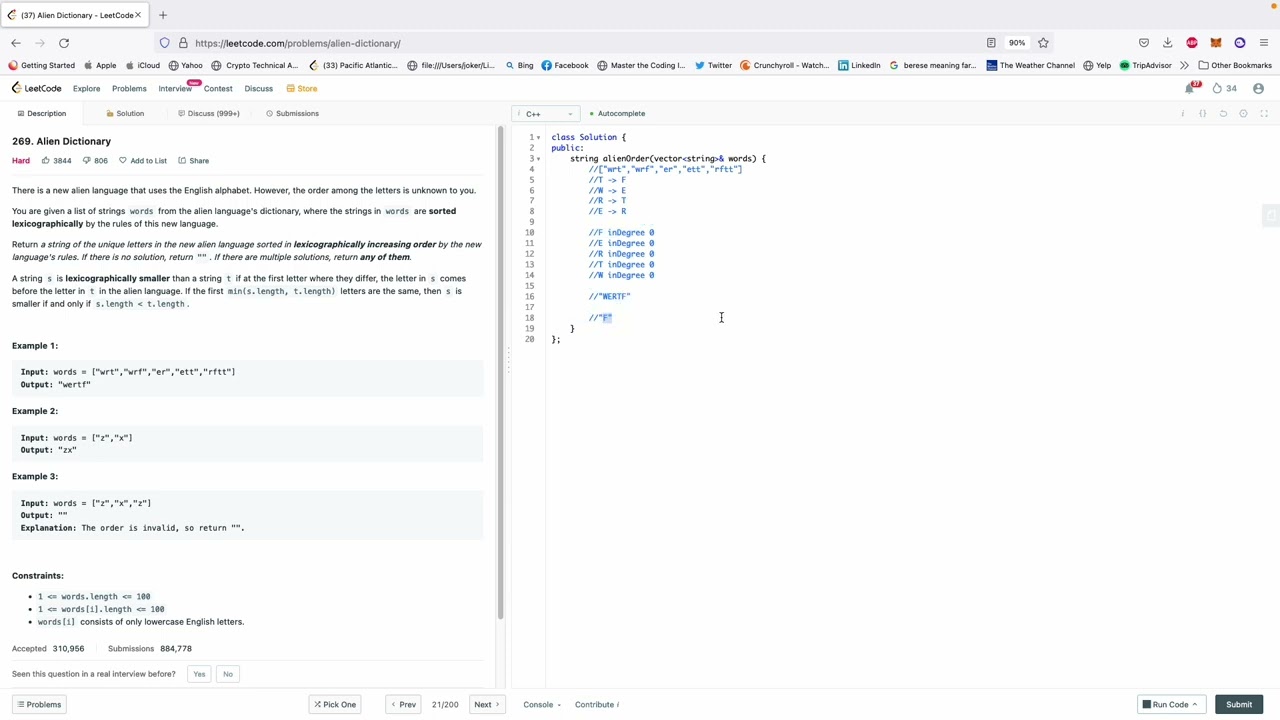Answer Yes to seen in interview
The image size is (1280, 720).
pyautogui.click(x=199, y=674)
